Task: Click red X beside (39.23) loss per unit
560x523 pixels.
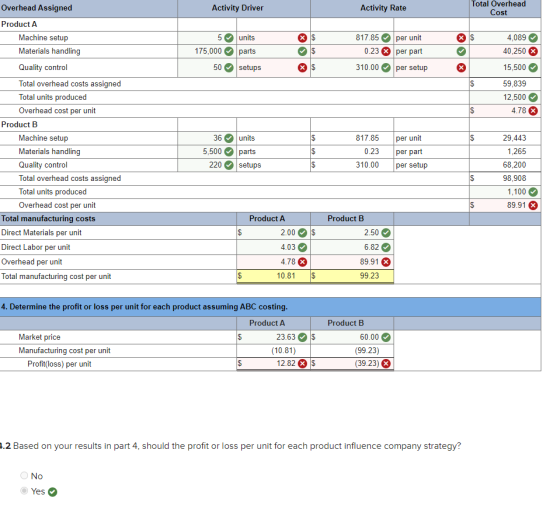Action: pyautogui.click(x=386, y=364)
